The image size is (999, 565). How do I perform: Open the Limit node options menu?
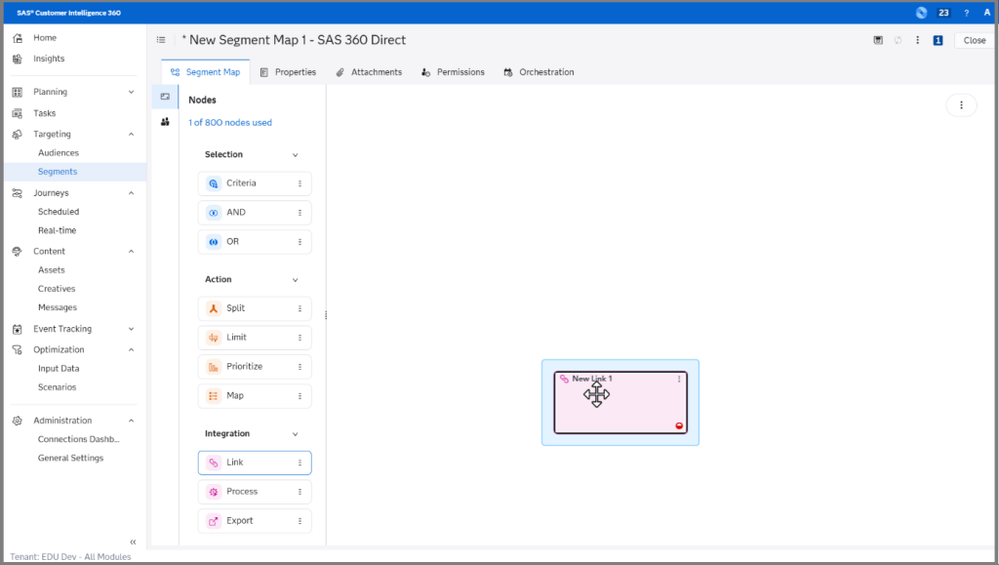click(x=299, y=338)
